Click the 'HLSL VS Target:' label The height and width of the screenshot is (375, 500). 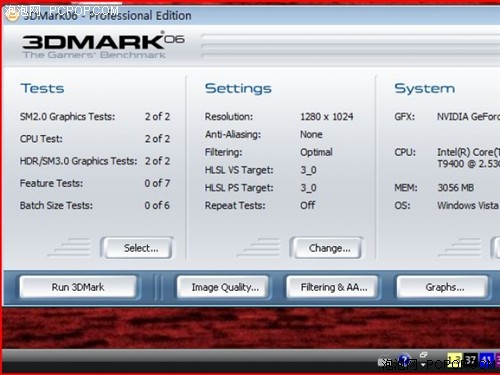(x=239, y=170)
